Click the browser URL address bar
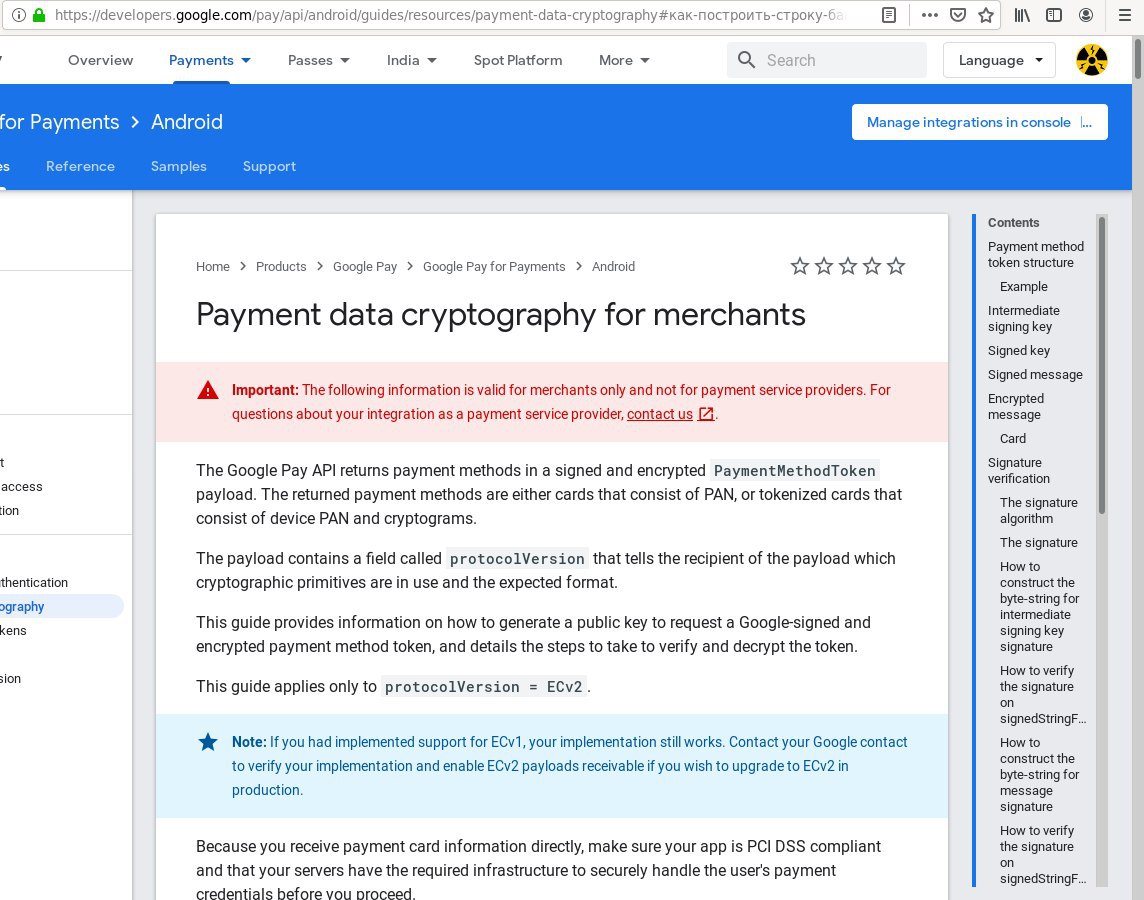Screen dimensions: 1144x900 pyautogui.click(x=449, y=15)
